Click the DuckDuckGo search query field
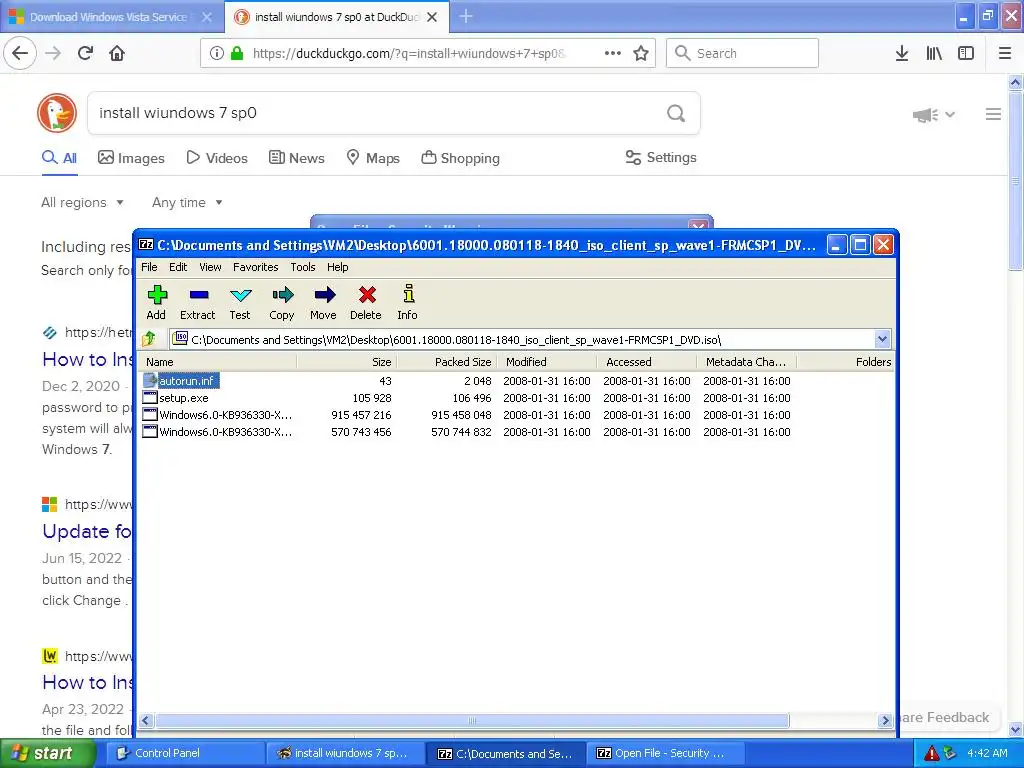This screenshot has width=1024, height=768. tap(376, 113)
